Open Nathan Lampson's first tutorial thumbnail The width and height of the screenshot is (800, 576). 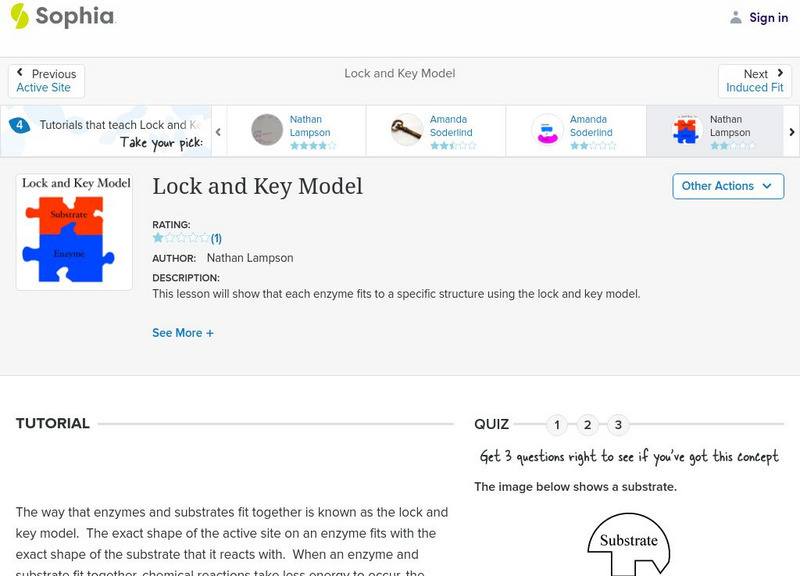tap(267, 130)
